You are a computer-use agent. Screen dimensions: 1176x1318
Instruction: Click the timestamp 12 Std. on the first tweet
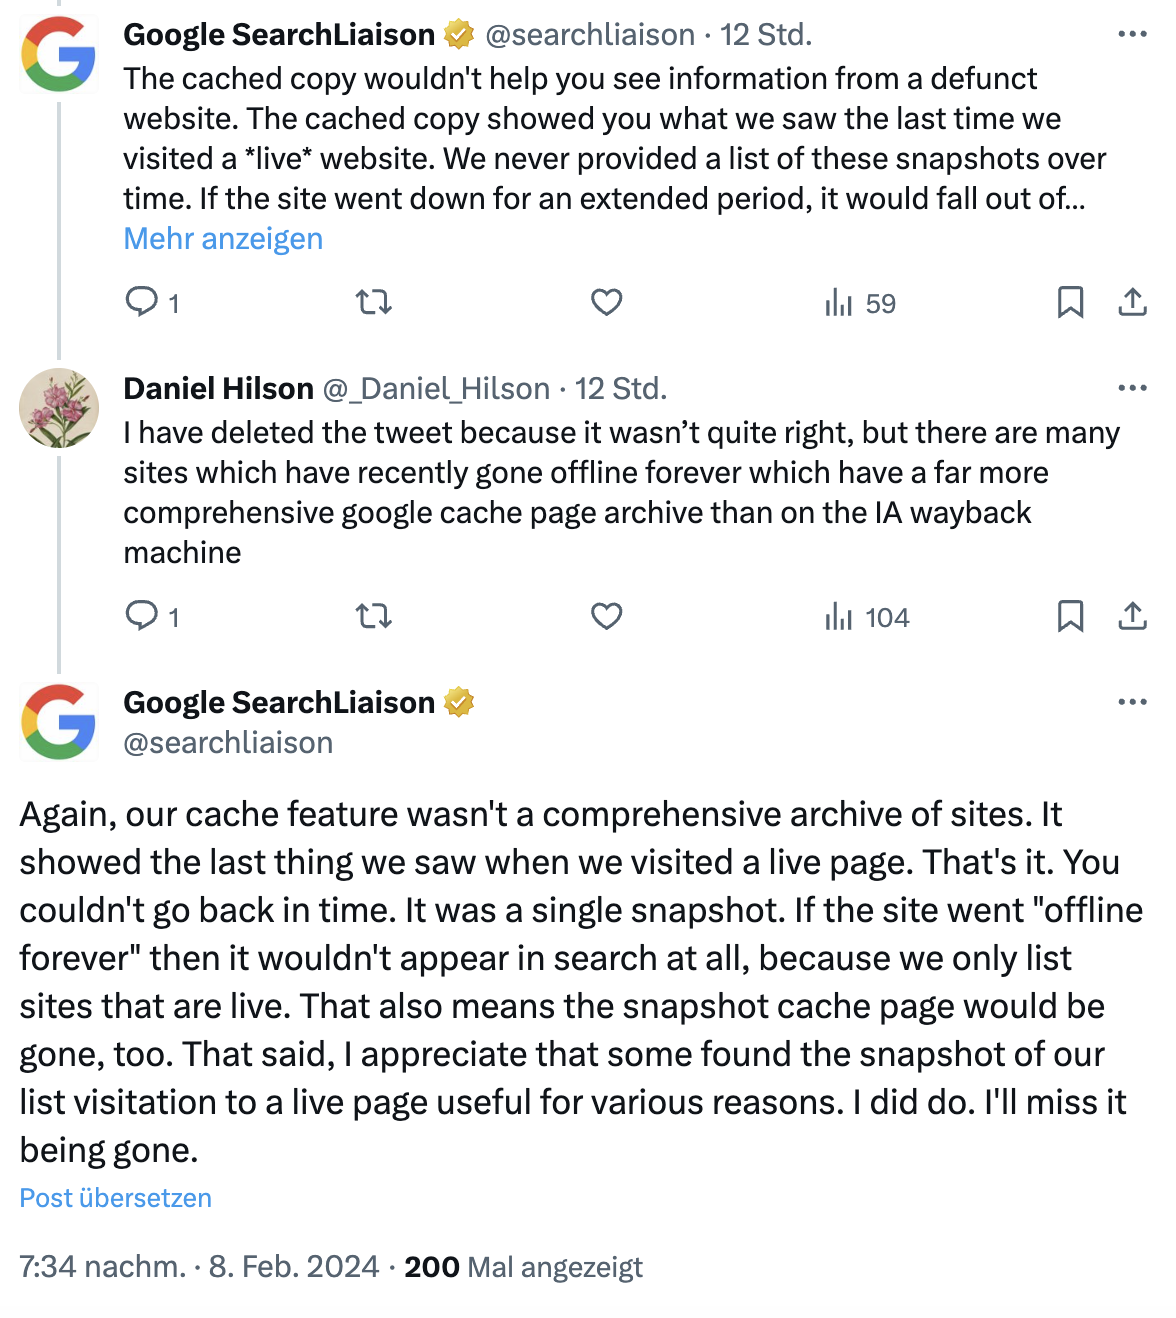(x=769, y=33)
